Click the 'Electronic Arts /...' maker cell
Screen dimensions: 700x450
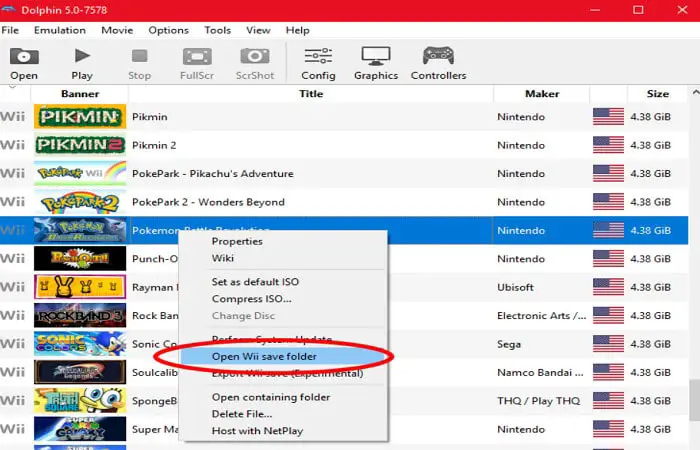point(542,316)
